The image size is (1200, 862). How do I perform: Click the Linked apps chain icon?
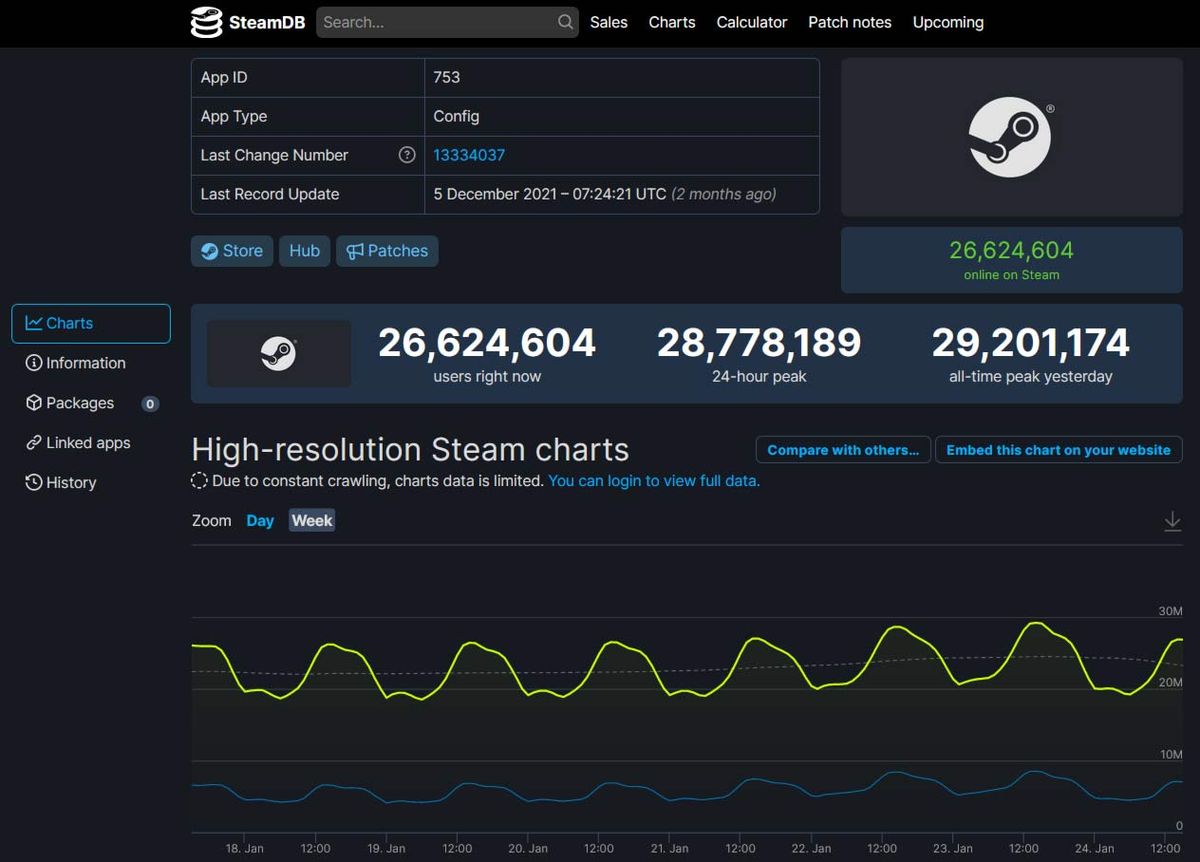pyautogui.click(x=34, y=442)
